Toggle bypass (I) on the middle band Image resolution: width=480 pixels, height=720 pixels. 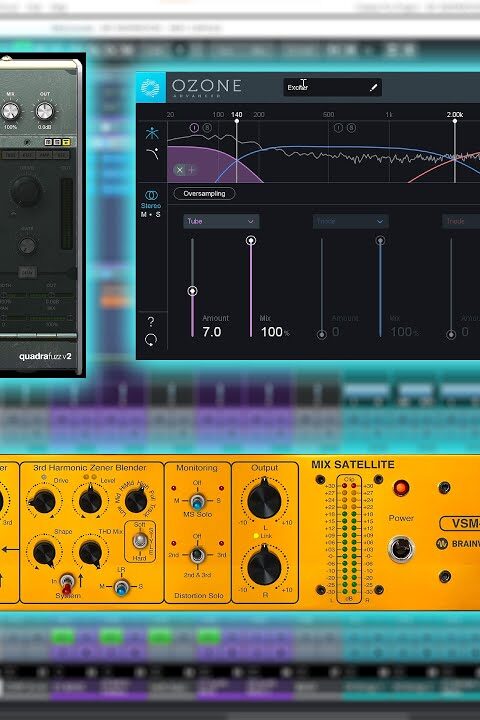point(339,128)
